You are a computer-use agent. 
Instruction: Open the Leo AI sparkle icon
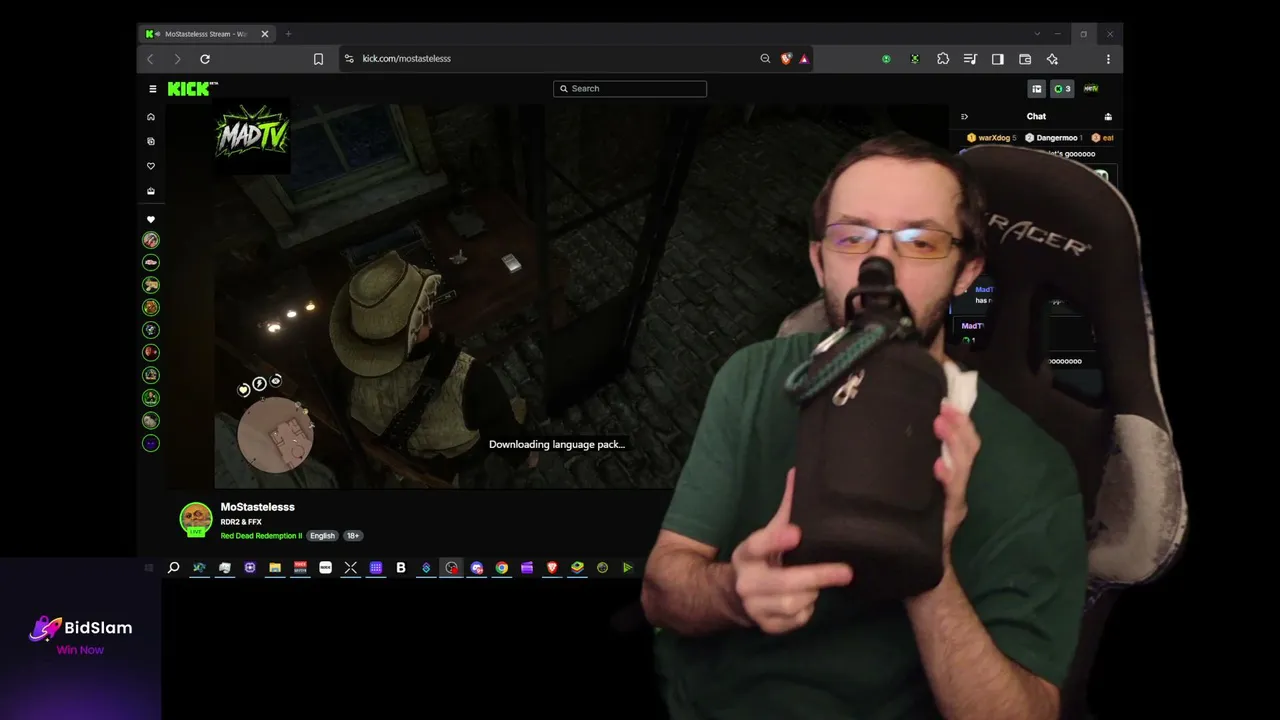click(1052, 59)
